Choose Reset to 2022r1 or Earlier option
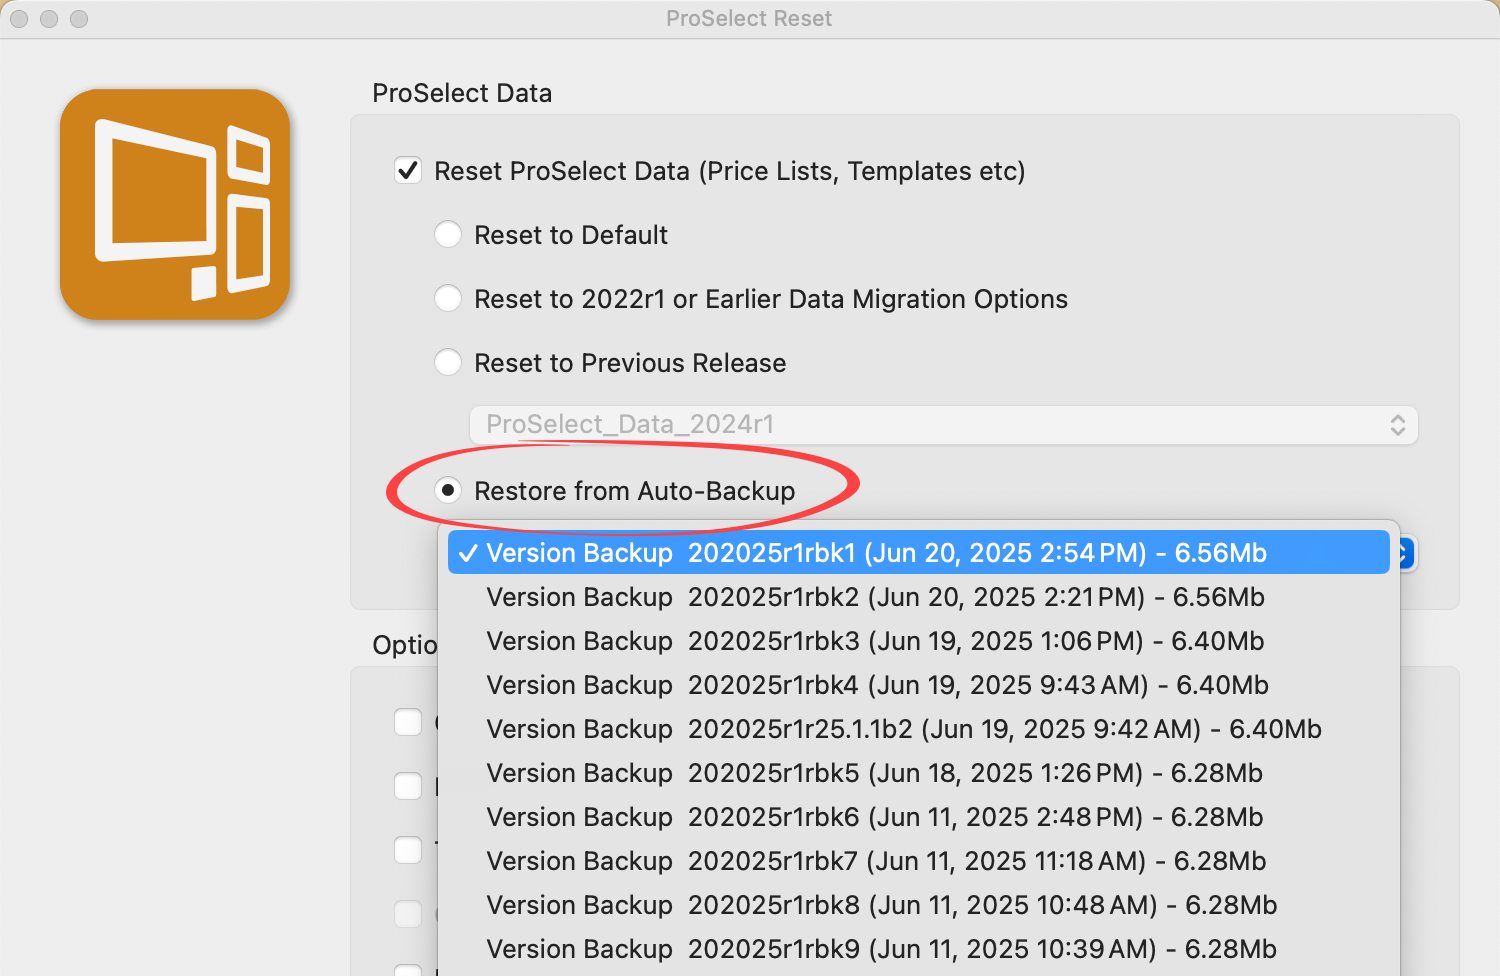The image size is (1500, 976). [448, 299]
